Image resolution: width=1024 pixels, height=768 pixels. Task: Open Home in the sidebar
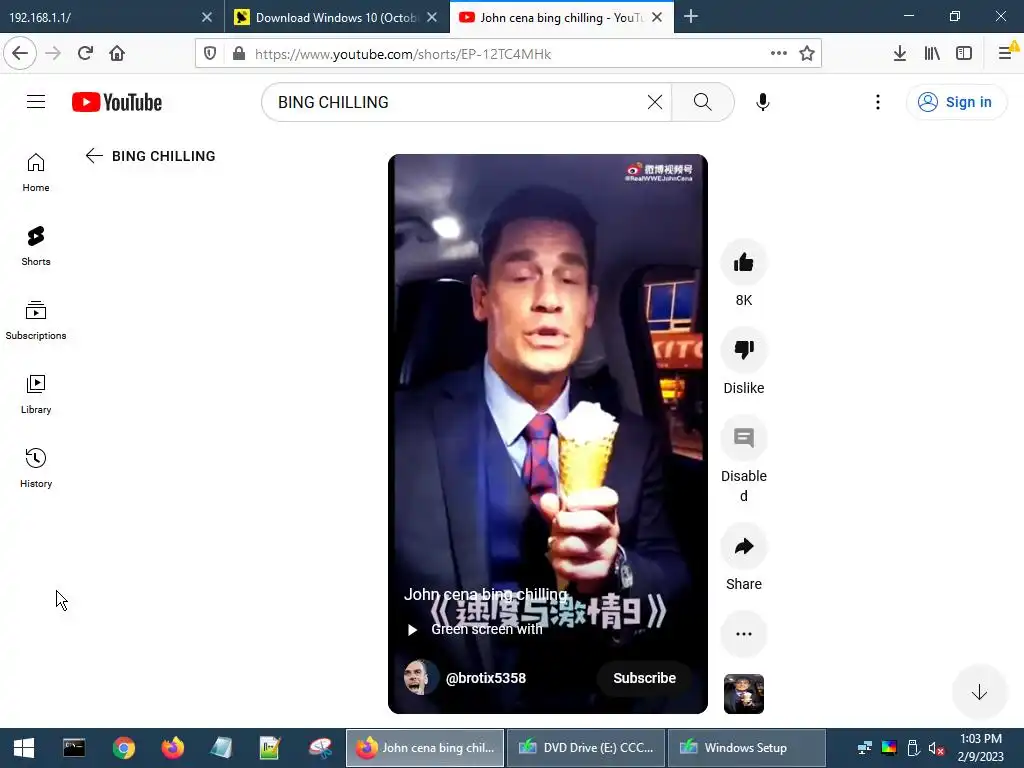[36, 172]
